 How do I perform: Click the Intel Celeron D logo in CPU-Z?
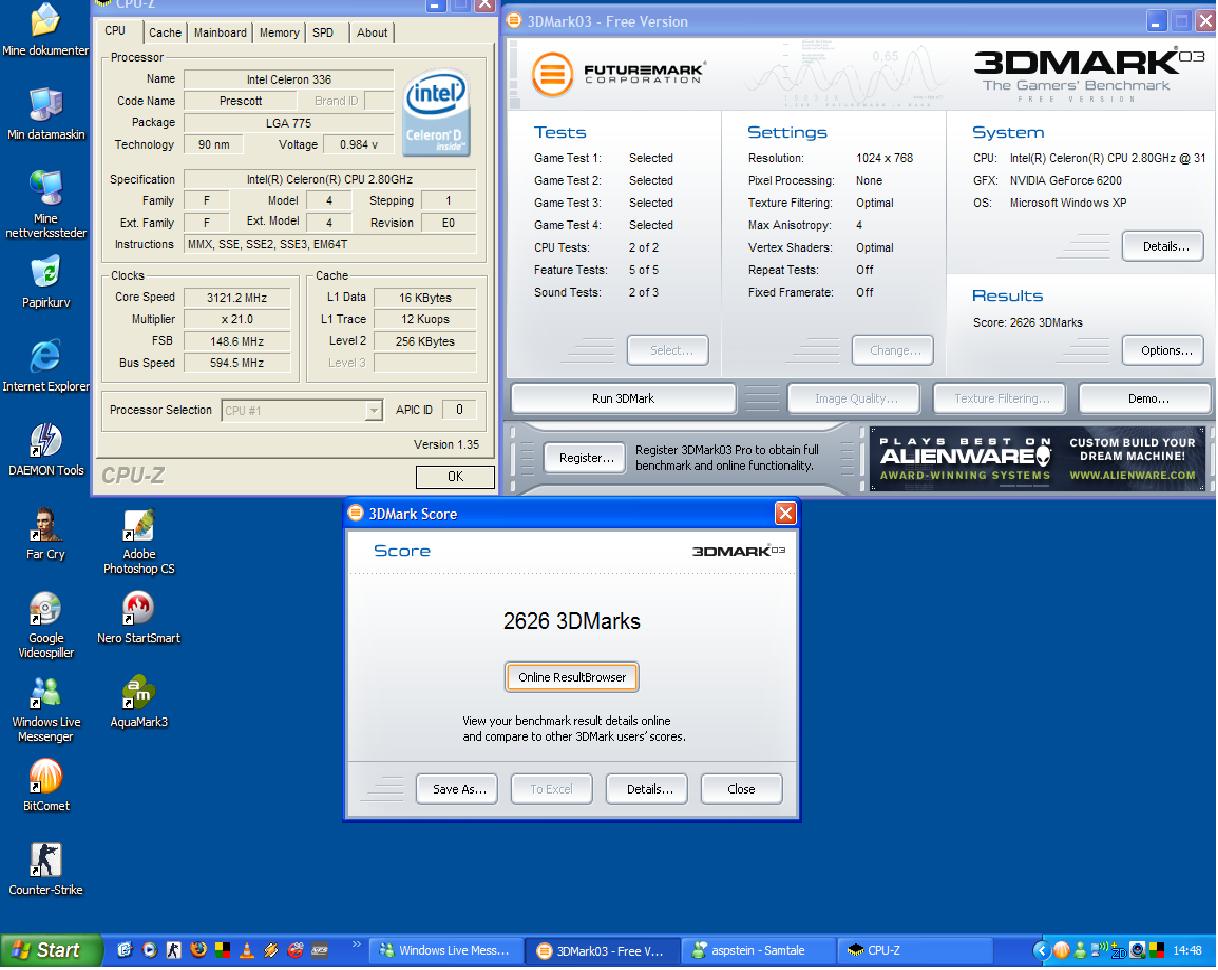coord(436,115)
